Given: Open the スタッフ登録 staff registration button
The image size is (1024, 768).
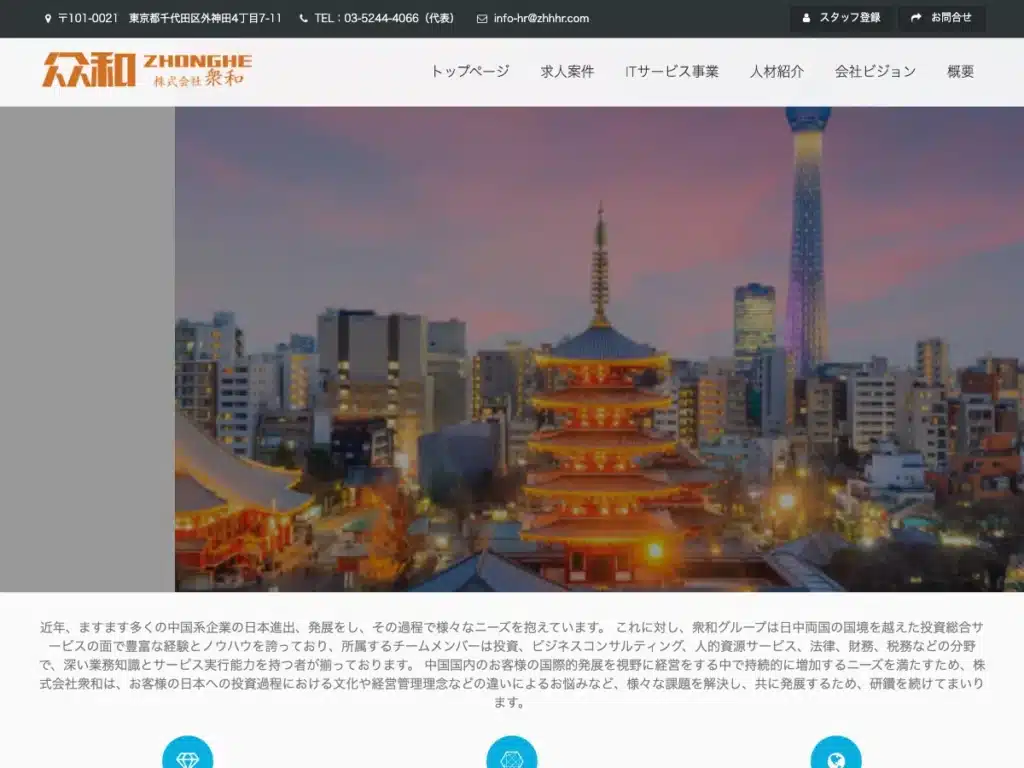Looking at the screenshot, I should (x=842, y=18).
